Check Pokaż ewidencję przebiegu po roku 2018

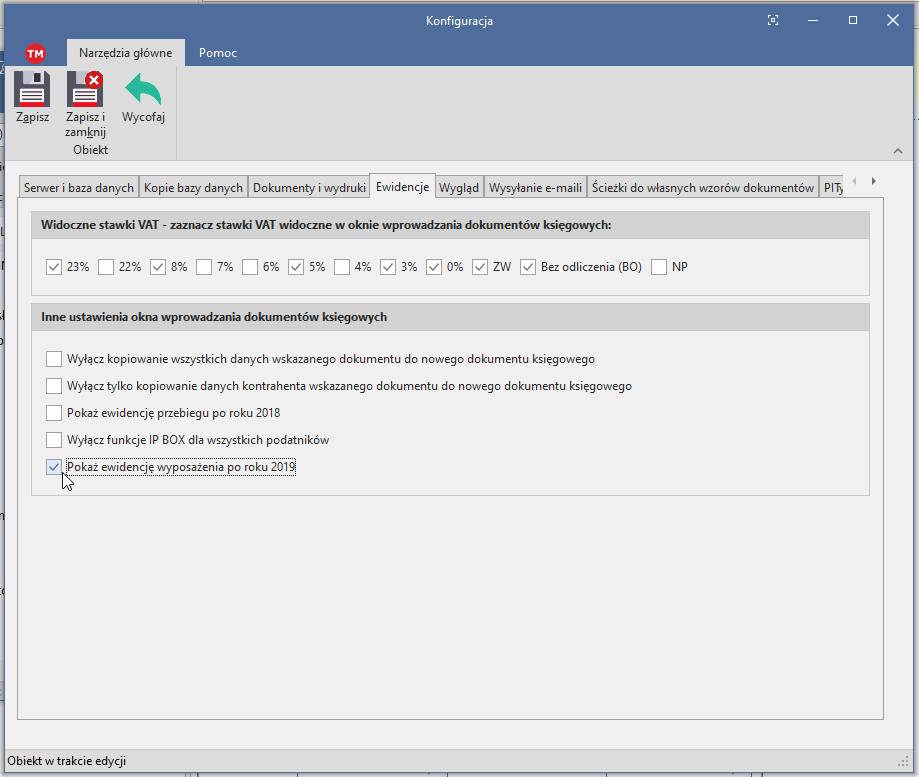tap(54, 413)
